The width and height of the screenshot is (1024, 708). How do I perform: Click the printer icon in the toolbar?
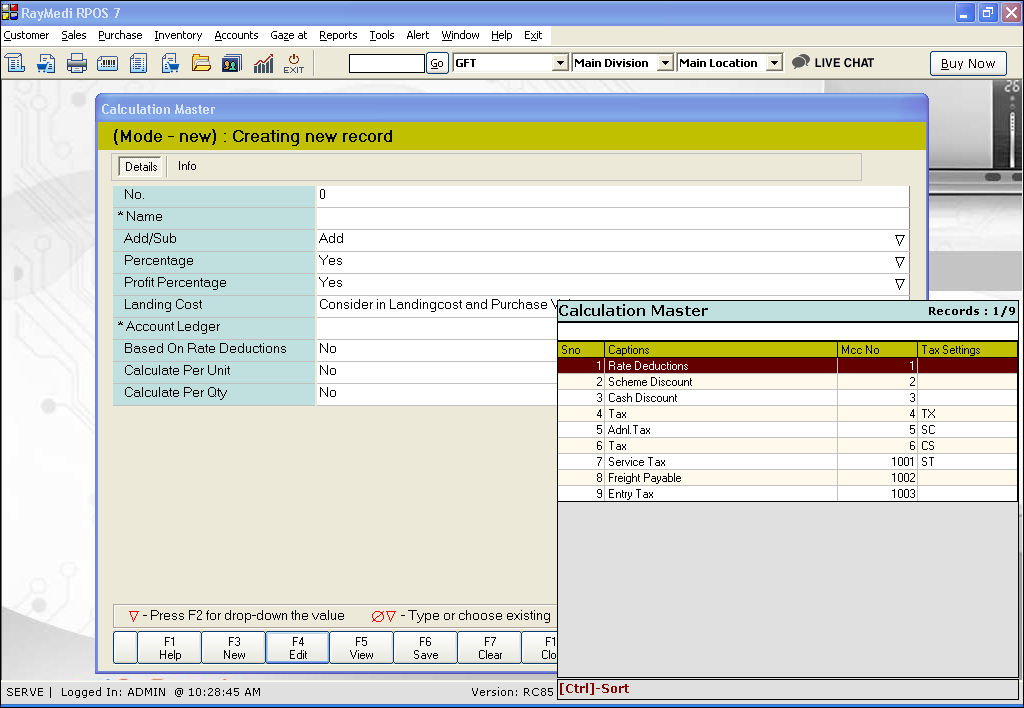pos(77,63)
